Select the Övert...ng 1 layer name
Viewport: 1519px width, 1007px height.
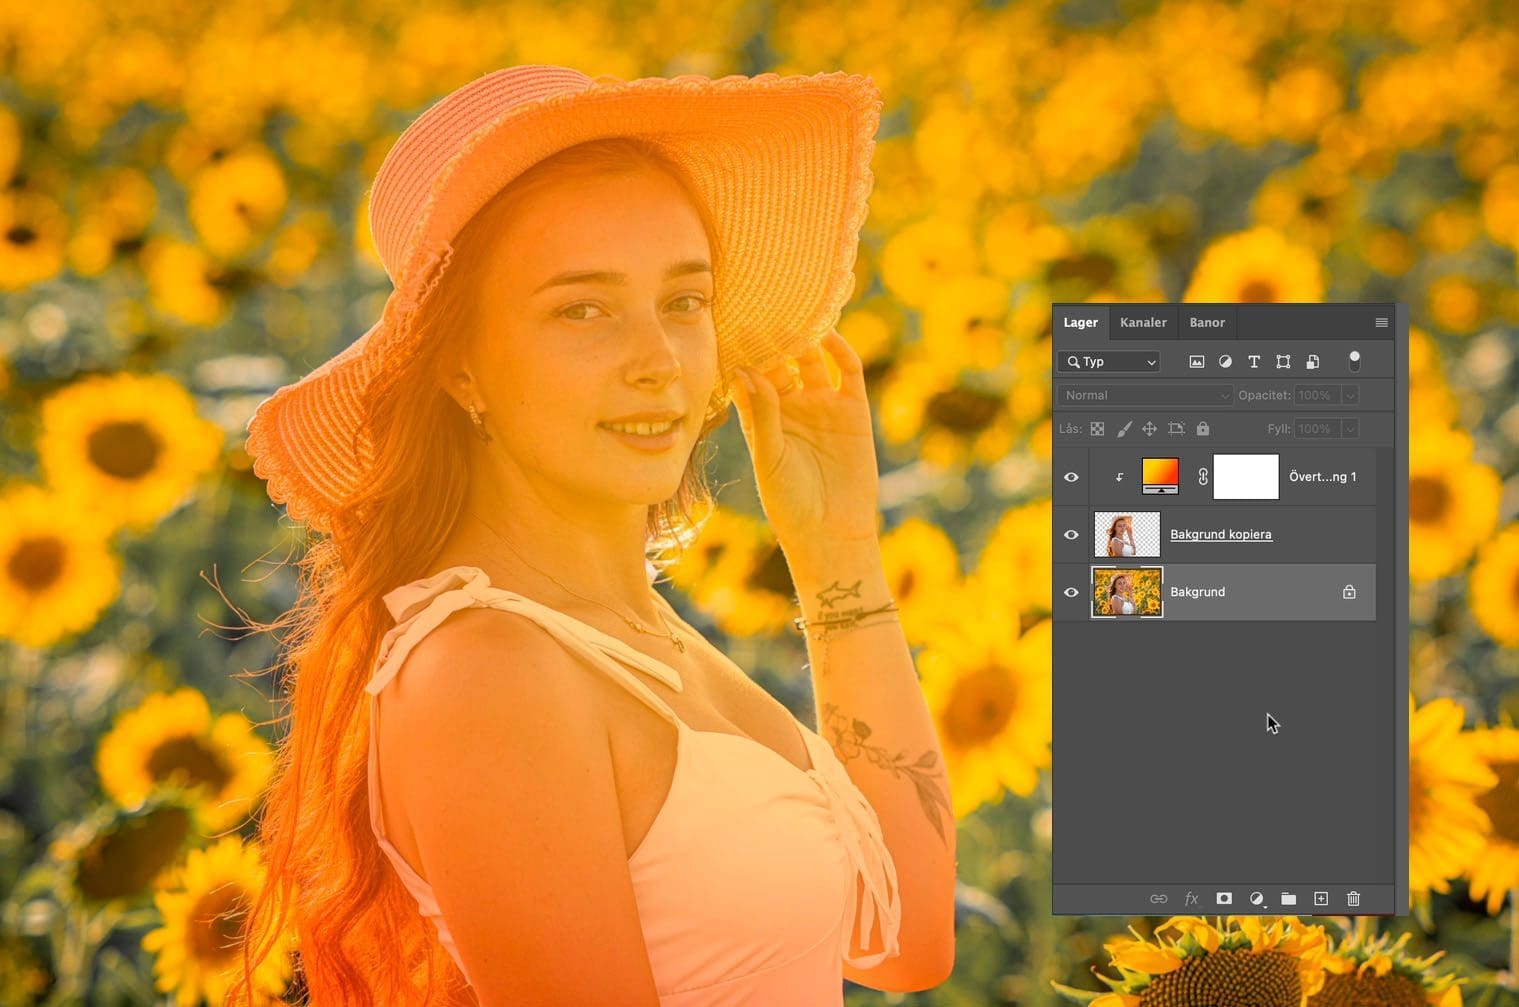1322,477
